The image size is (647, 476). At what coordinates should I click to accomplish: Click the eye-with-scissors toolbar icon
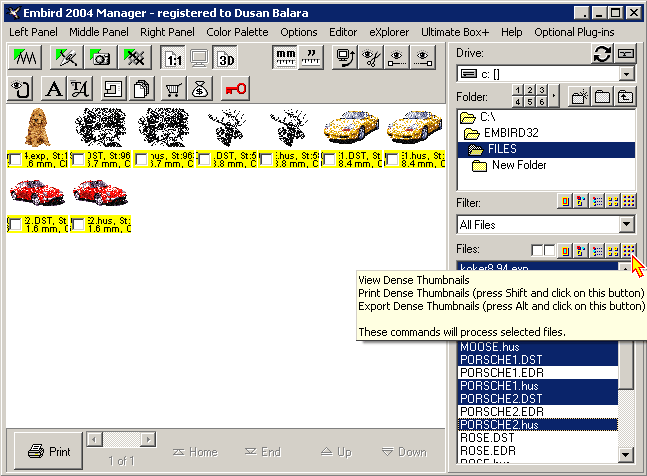(371, 58)
